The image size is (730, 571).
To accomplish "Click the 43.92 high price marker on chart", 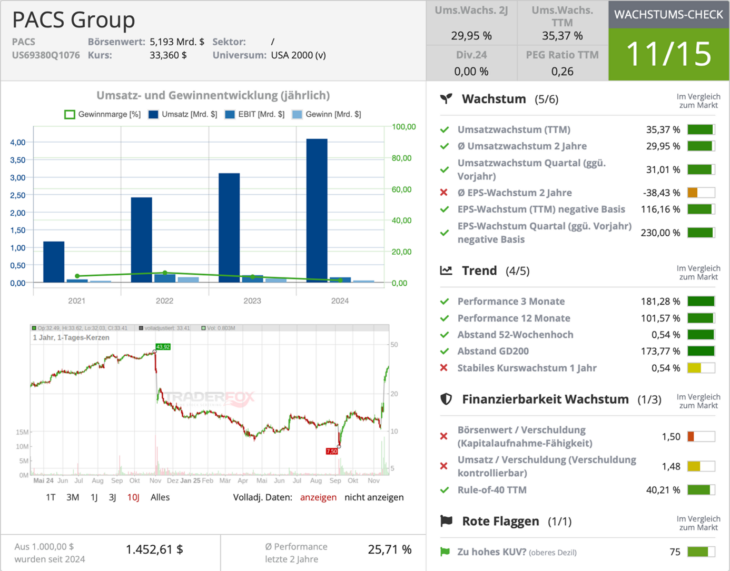I will pyautogui.click(x=162, y=347).
